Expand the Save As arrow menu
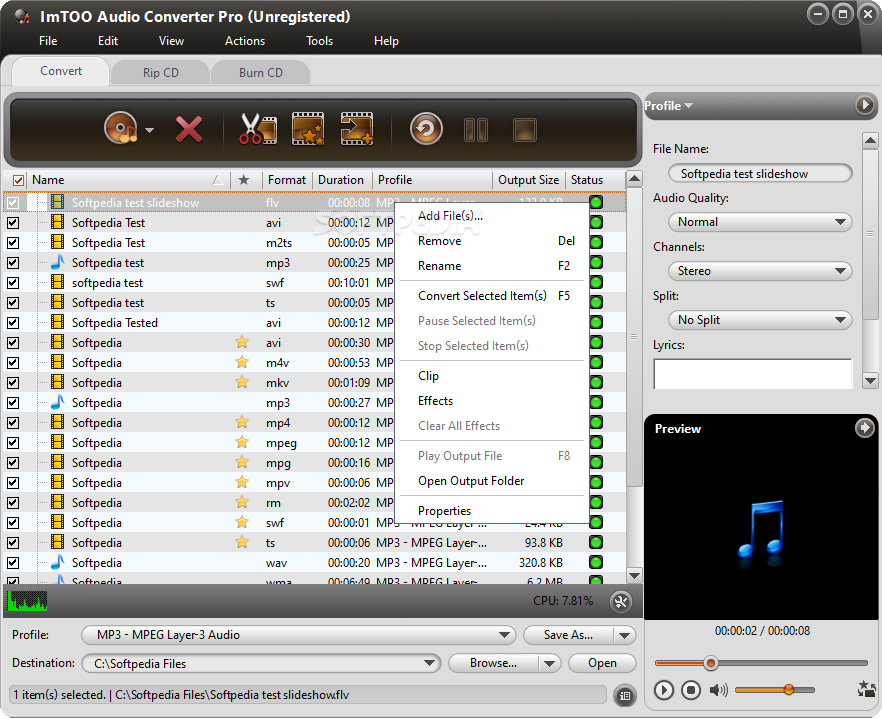The height and width of the screenshot is (718, 882). click(x=624, y=635)
